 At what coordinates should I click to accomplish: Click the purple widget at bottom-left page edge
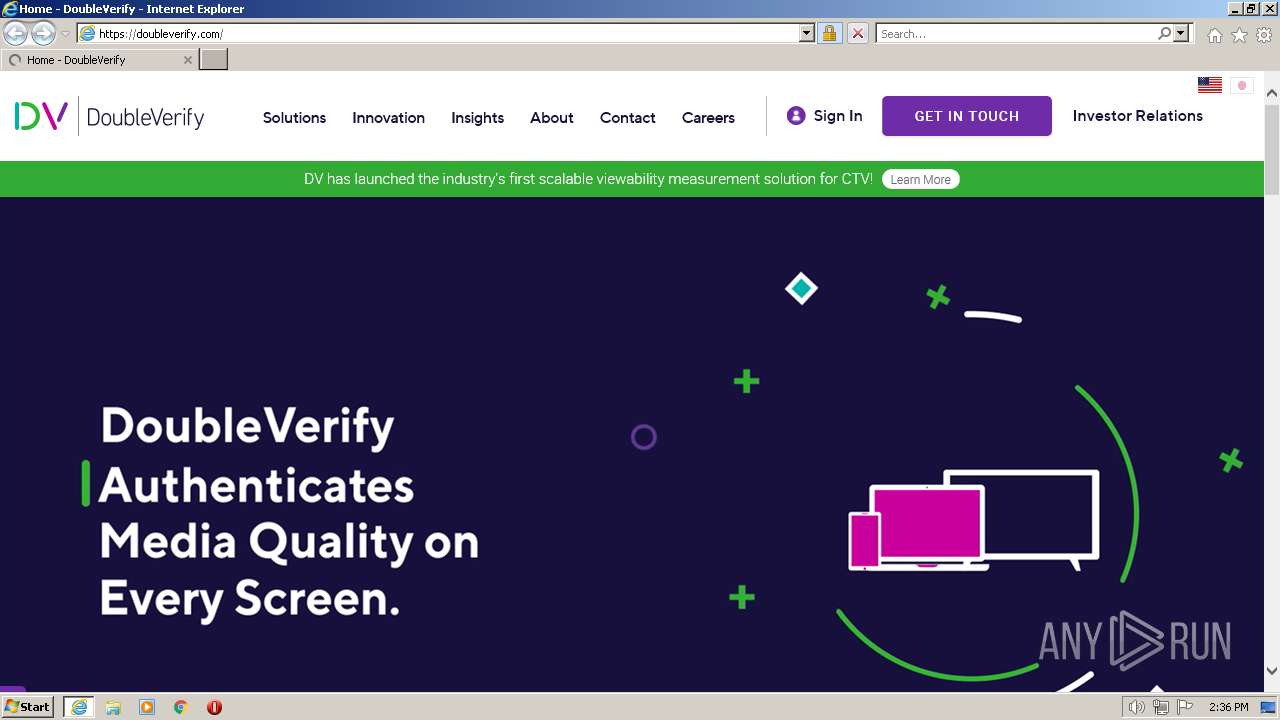[13, 689]
